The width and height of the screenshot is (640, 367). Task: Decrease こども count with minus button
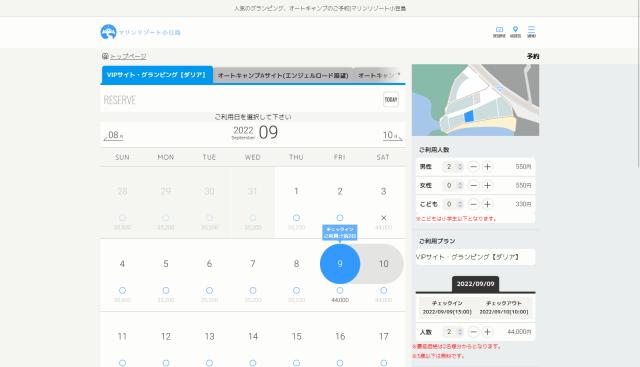[473, 204]
